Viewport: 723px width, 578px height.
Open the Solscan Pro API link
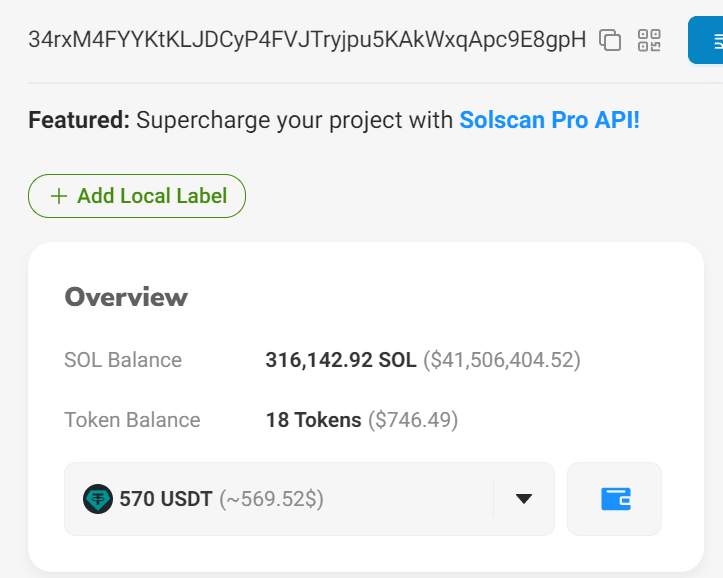click(549, 121)
